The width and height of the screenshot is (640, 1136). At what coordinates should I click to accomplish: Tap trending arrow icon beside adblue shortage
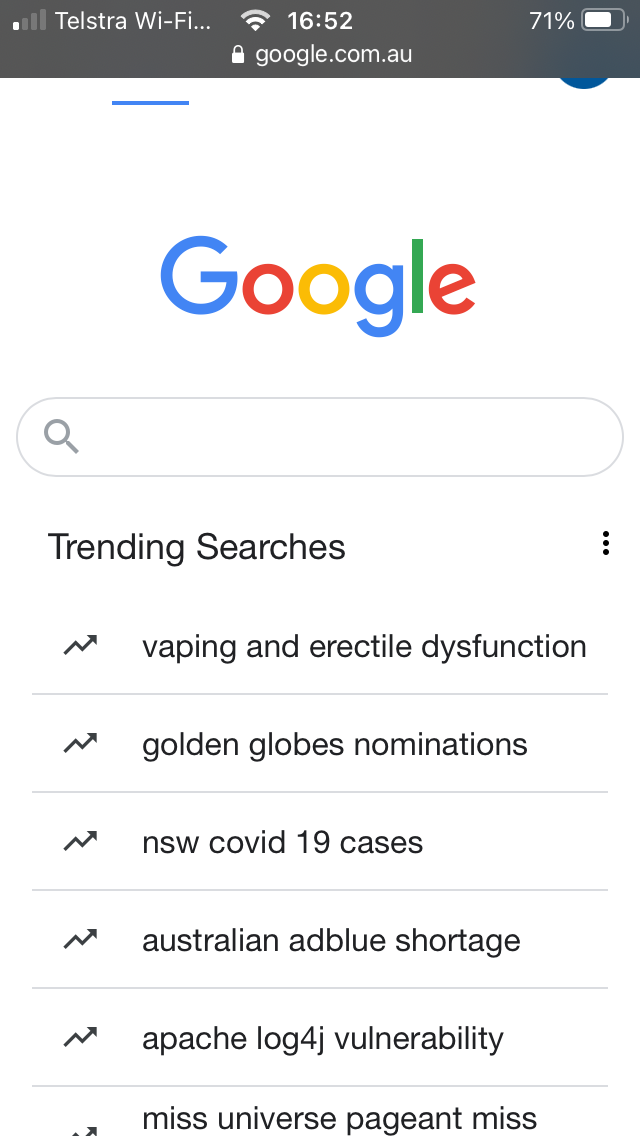click(80, 939)
